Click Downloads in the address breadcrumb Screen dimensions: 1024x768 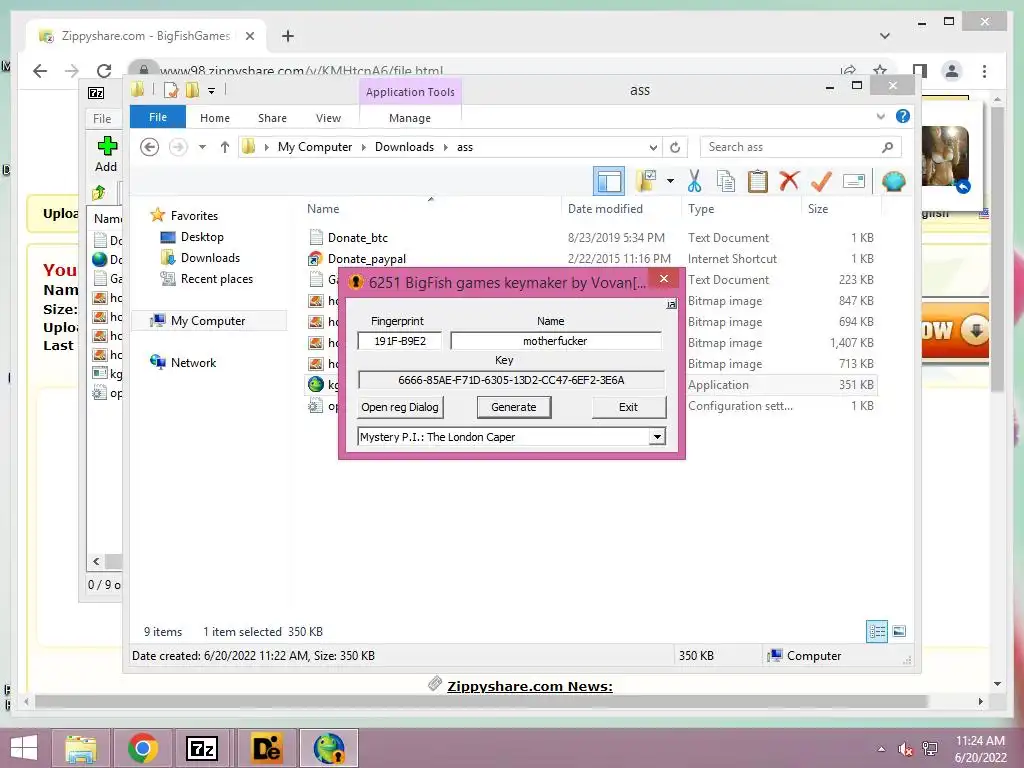coord(404,147)
